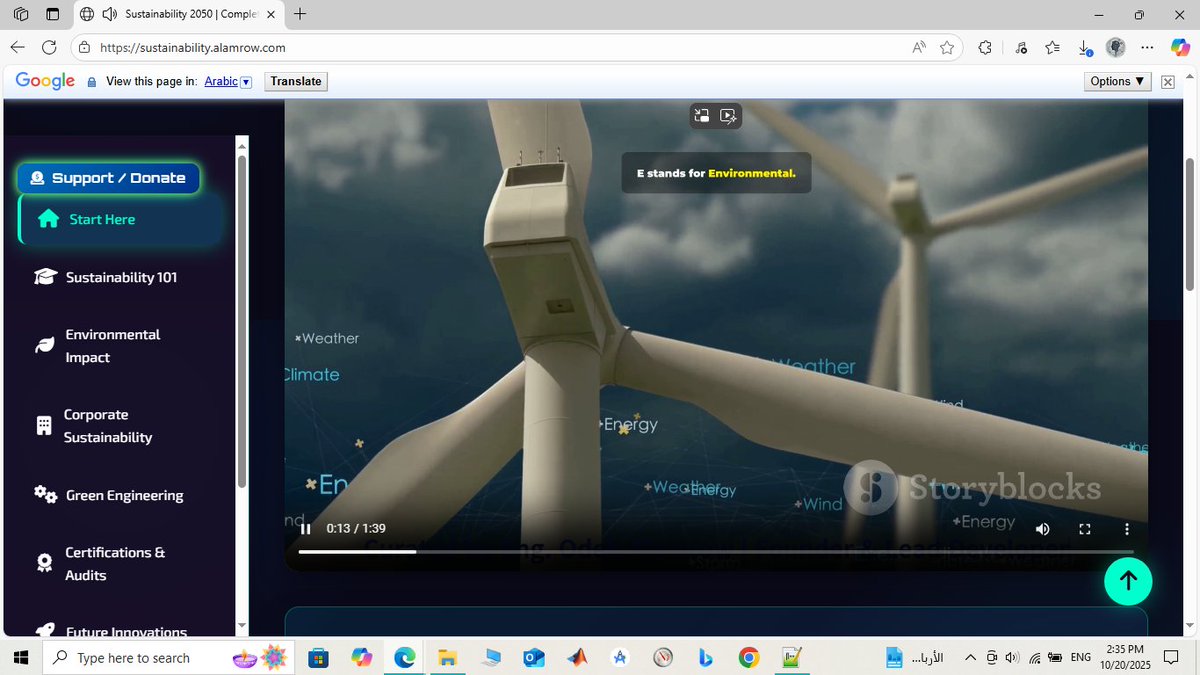Open the taskbar clock and date
Image resolution: width=1200 pixels, height=675 pixels.
pyautogui.click(x=1126, y=657)
